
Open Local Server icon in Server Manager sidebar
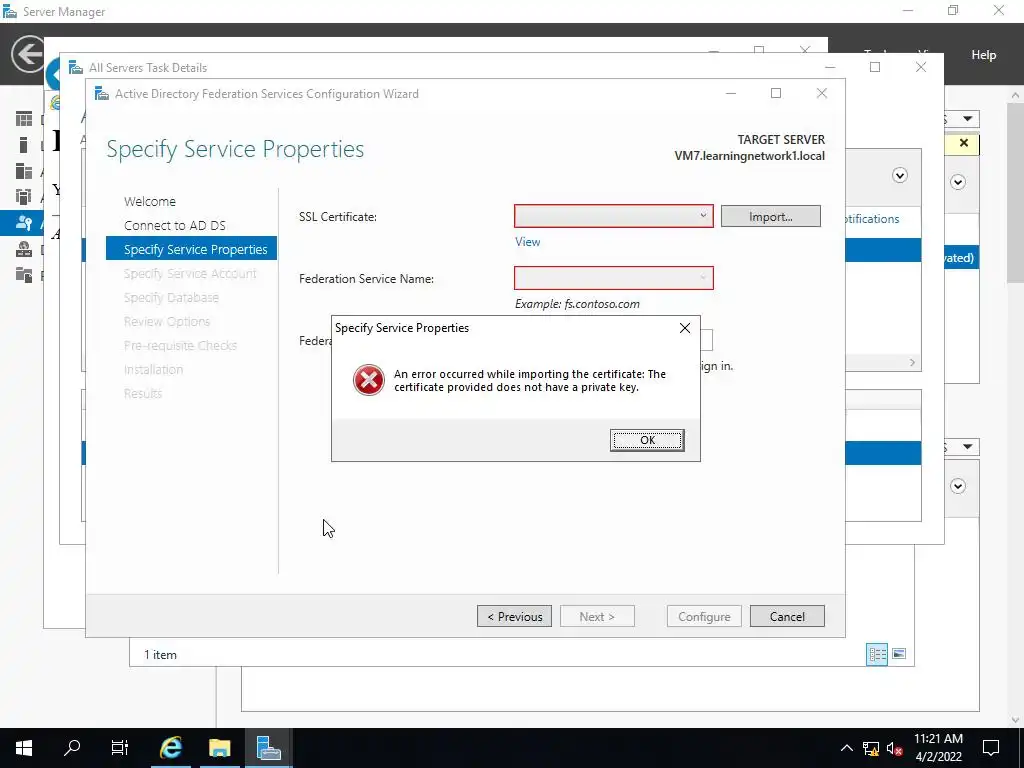(24, 145)
